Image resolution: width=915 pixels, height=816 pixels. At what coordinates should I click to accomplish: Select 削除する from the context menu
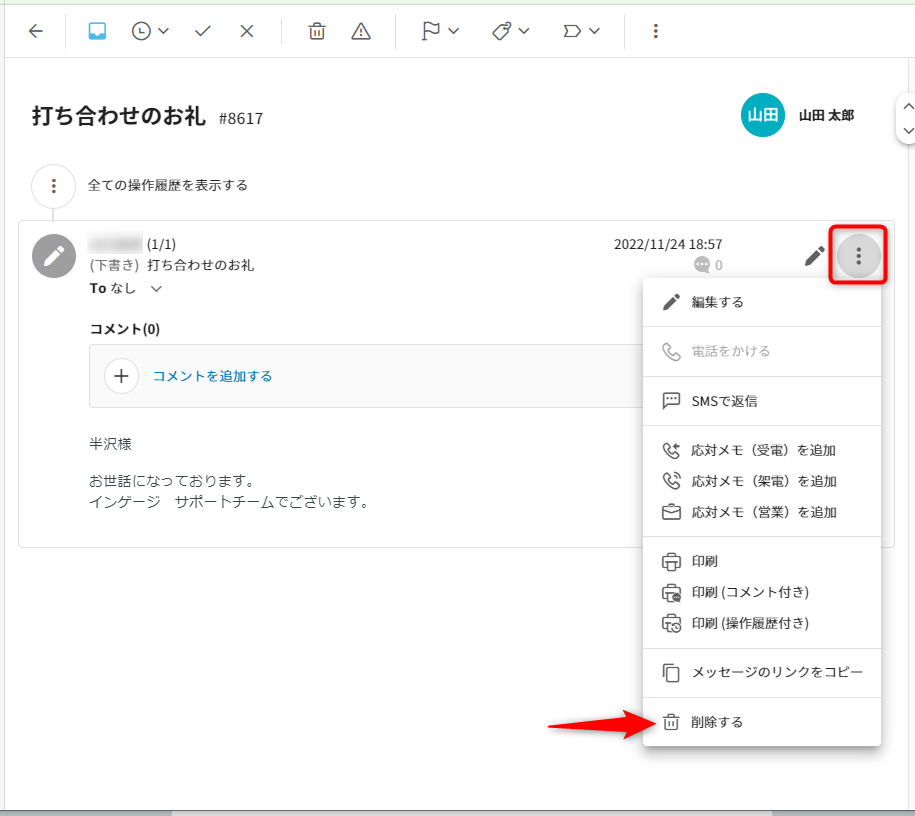pyautogui.click(x=717, y=722)
